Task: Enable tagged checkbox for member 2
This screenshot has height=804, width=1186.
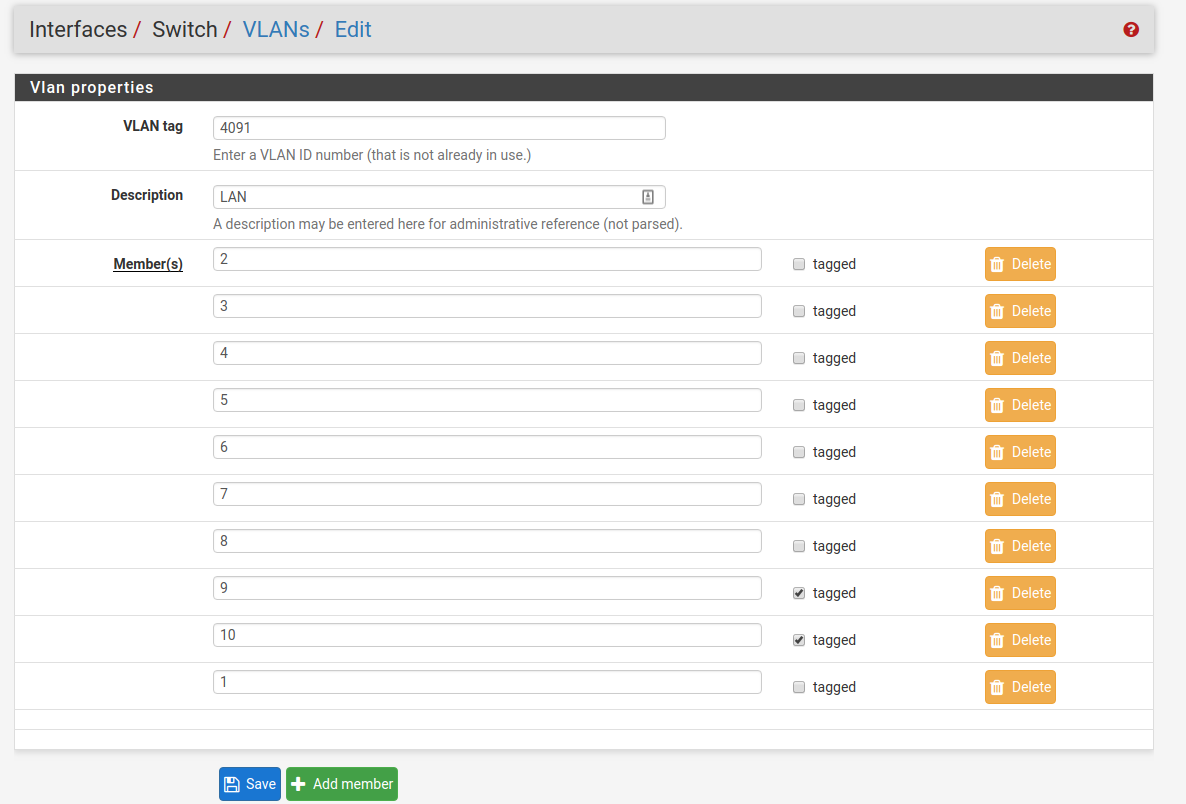Action: pyautogui.click(x=799, y=265)
